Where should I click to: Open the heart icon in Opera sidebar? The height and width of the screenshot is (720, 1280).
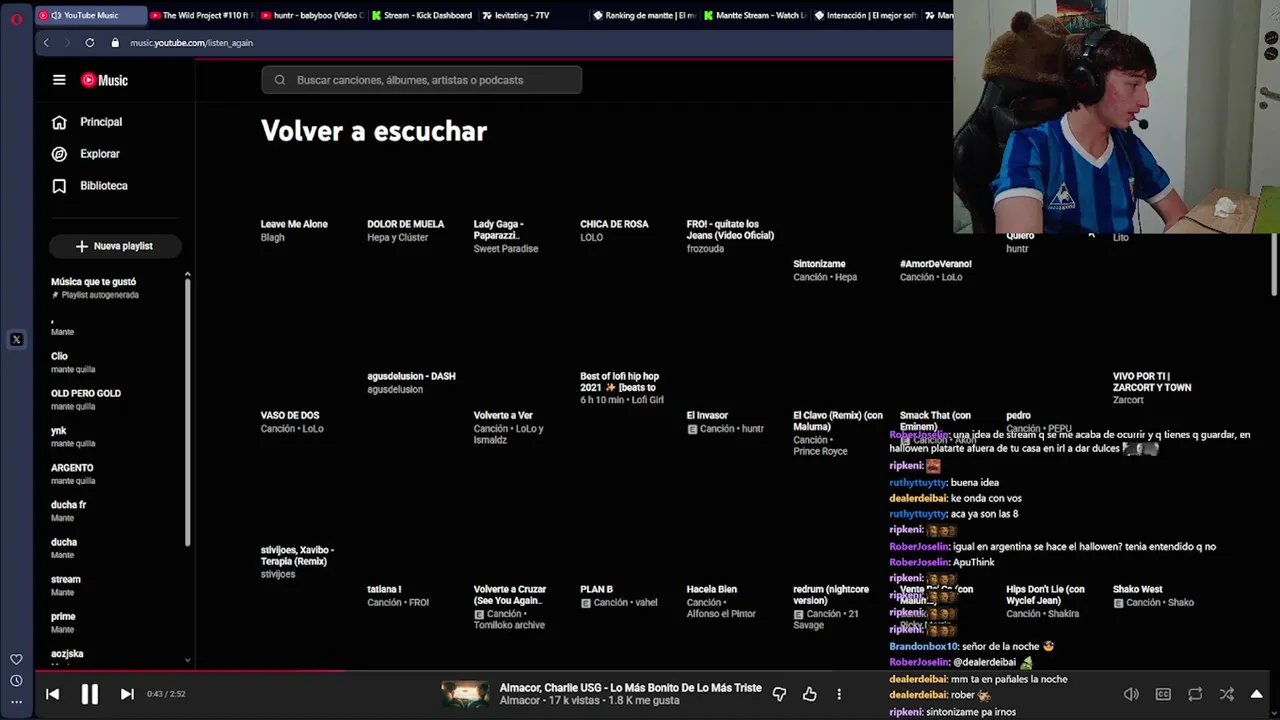pyautogui.click(x=16, y=660)
